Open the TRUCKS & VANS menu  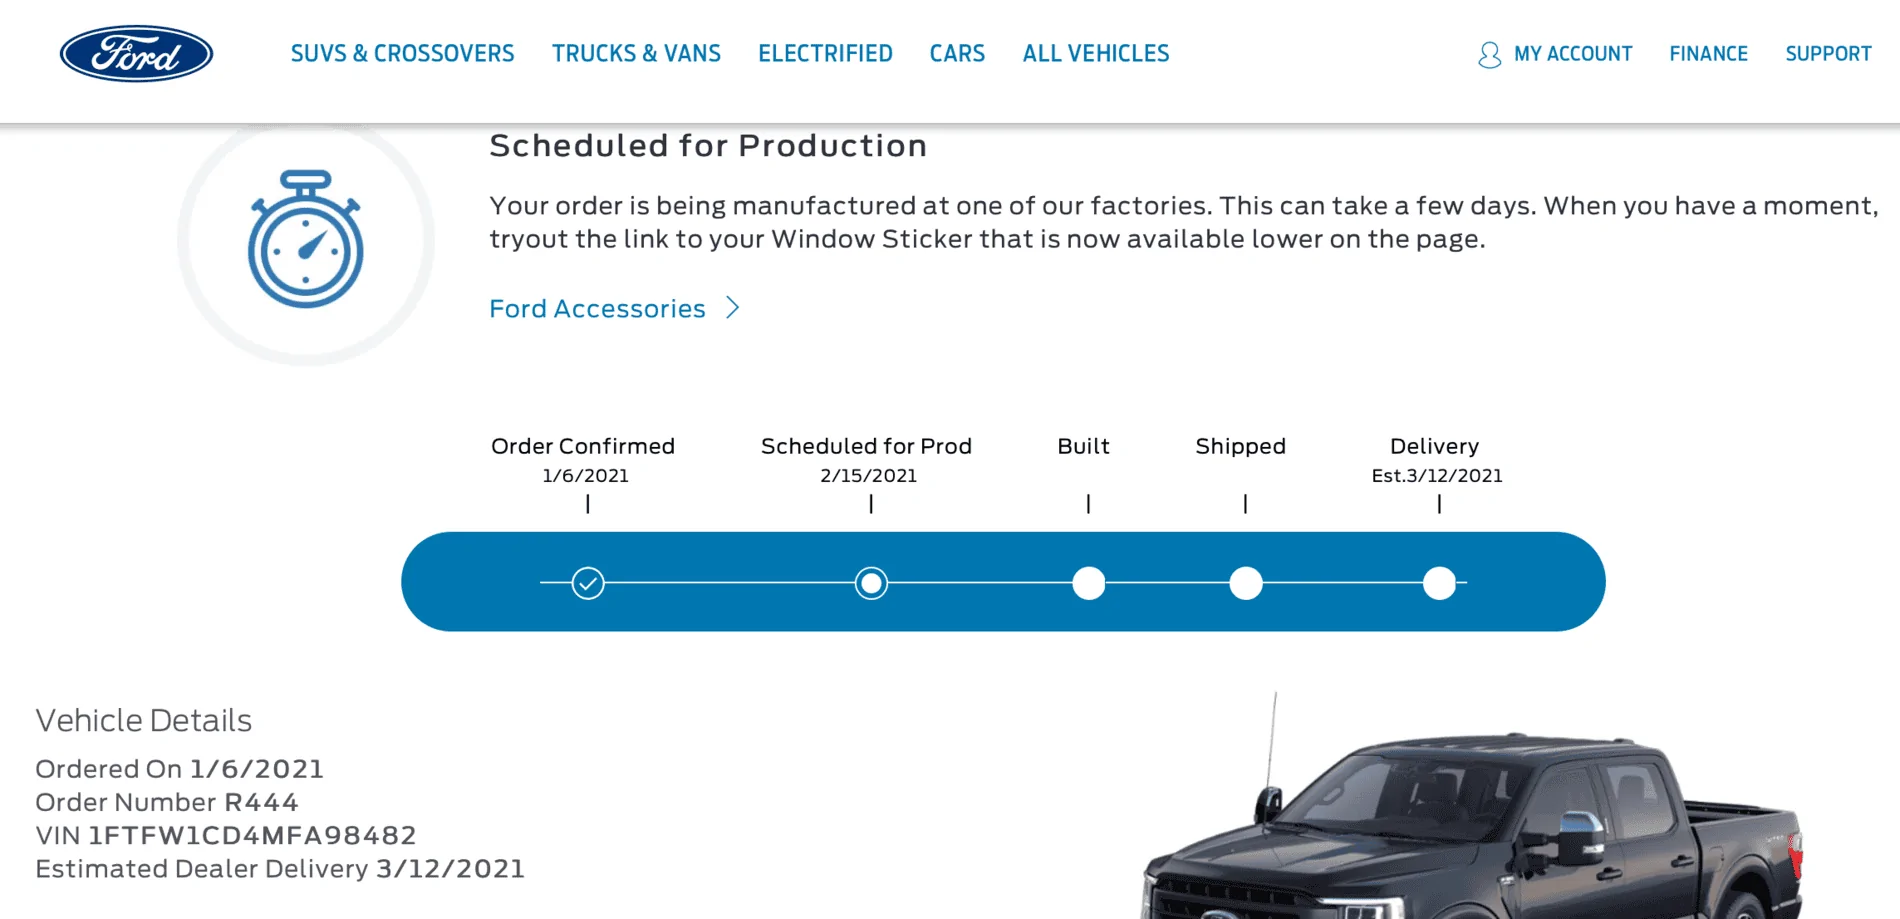(x=636, y=53)
